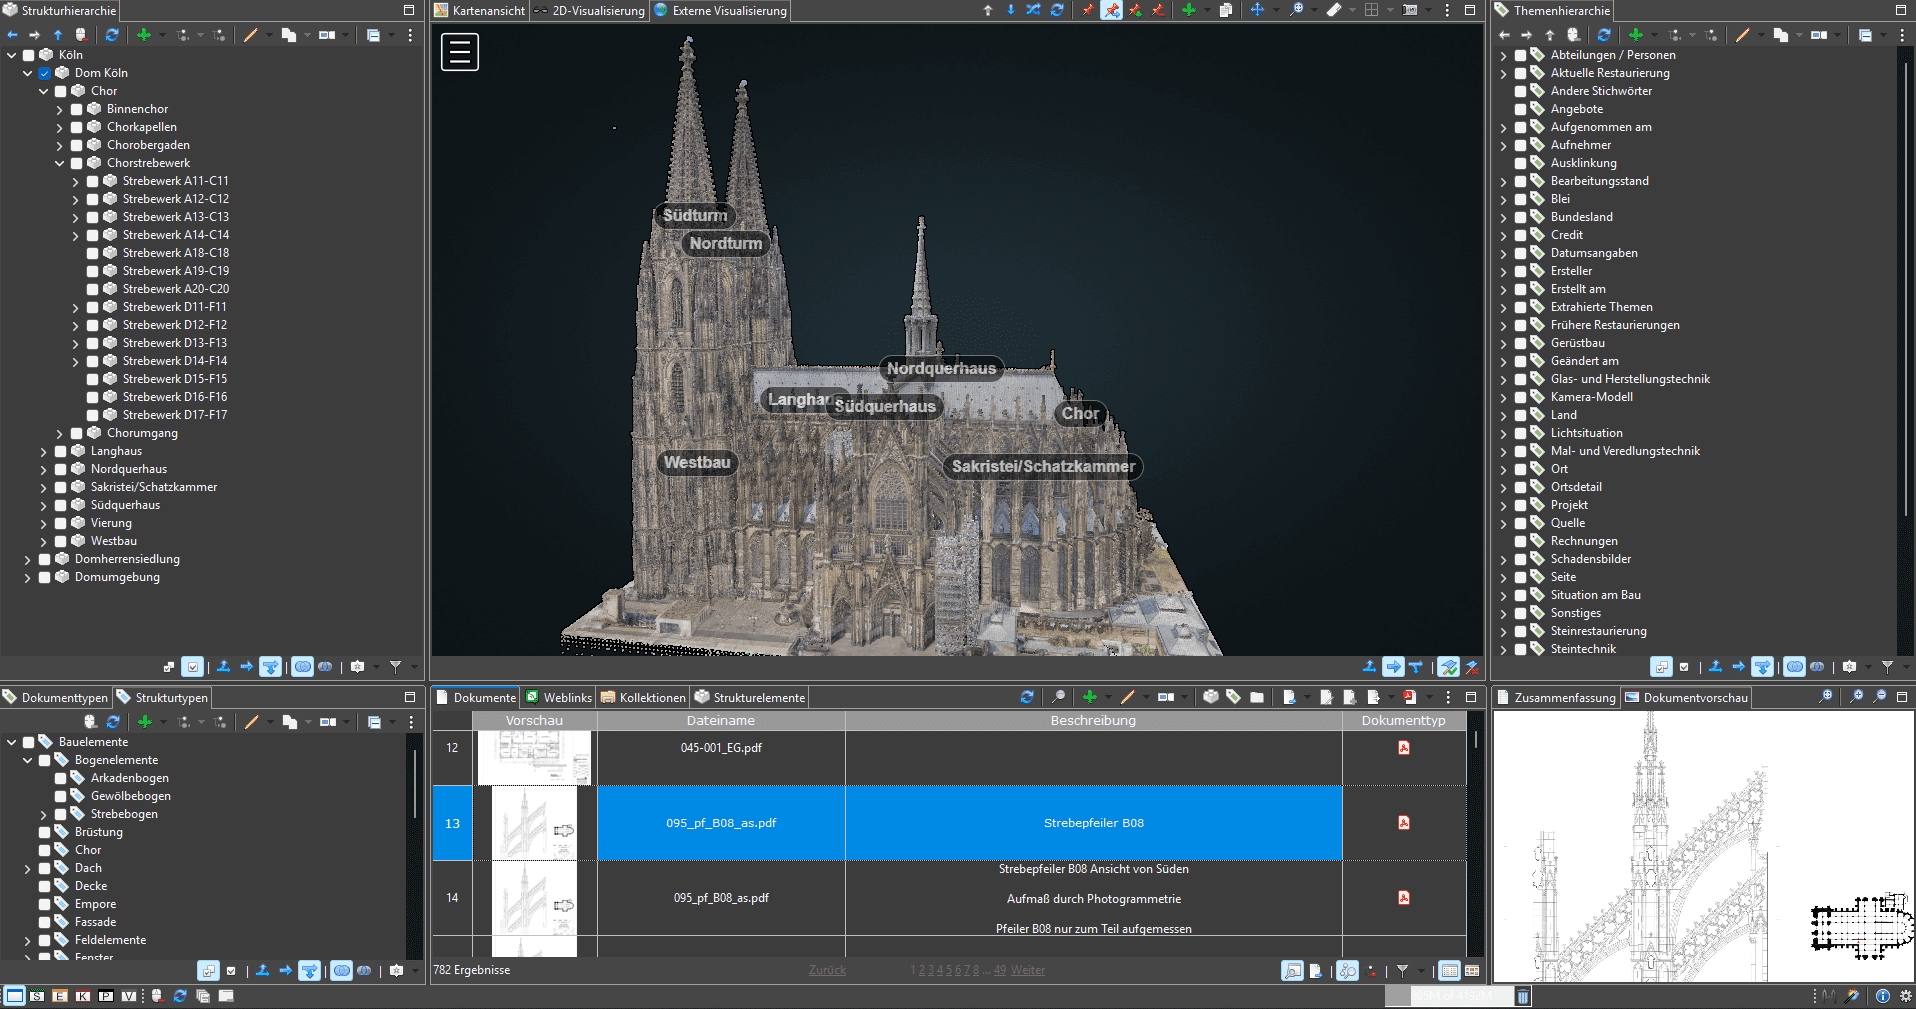Click the Weiter pagination link
This screenshot has width=1916, height=1009.
1027,970
